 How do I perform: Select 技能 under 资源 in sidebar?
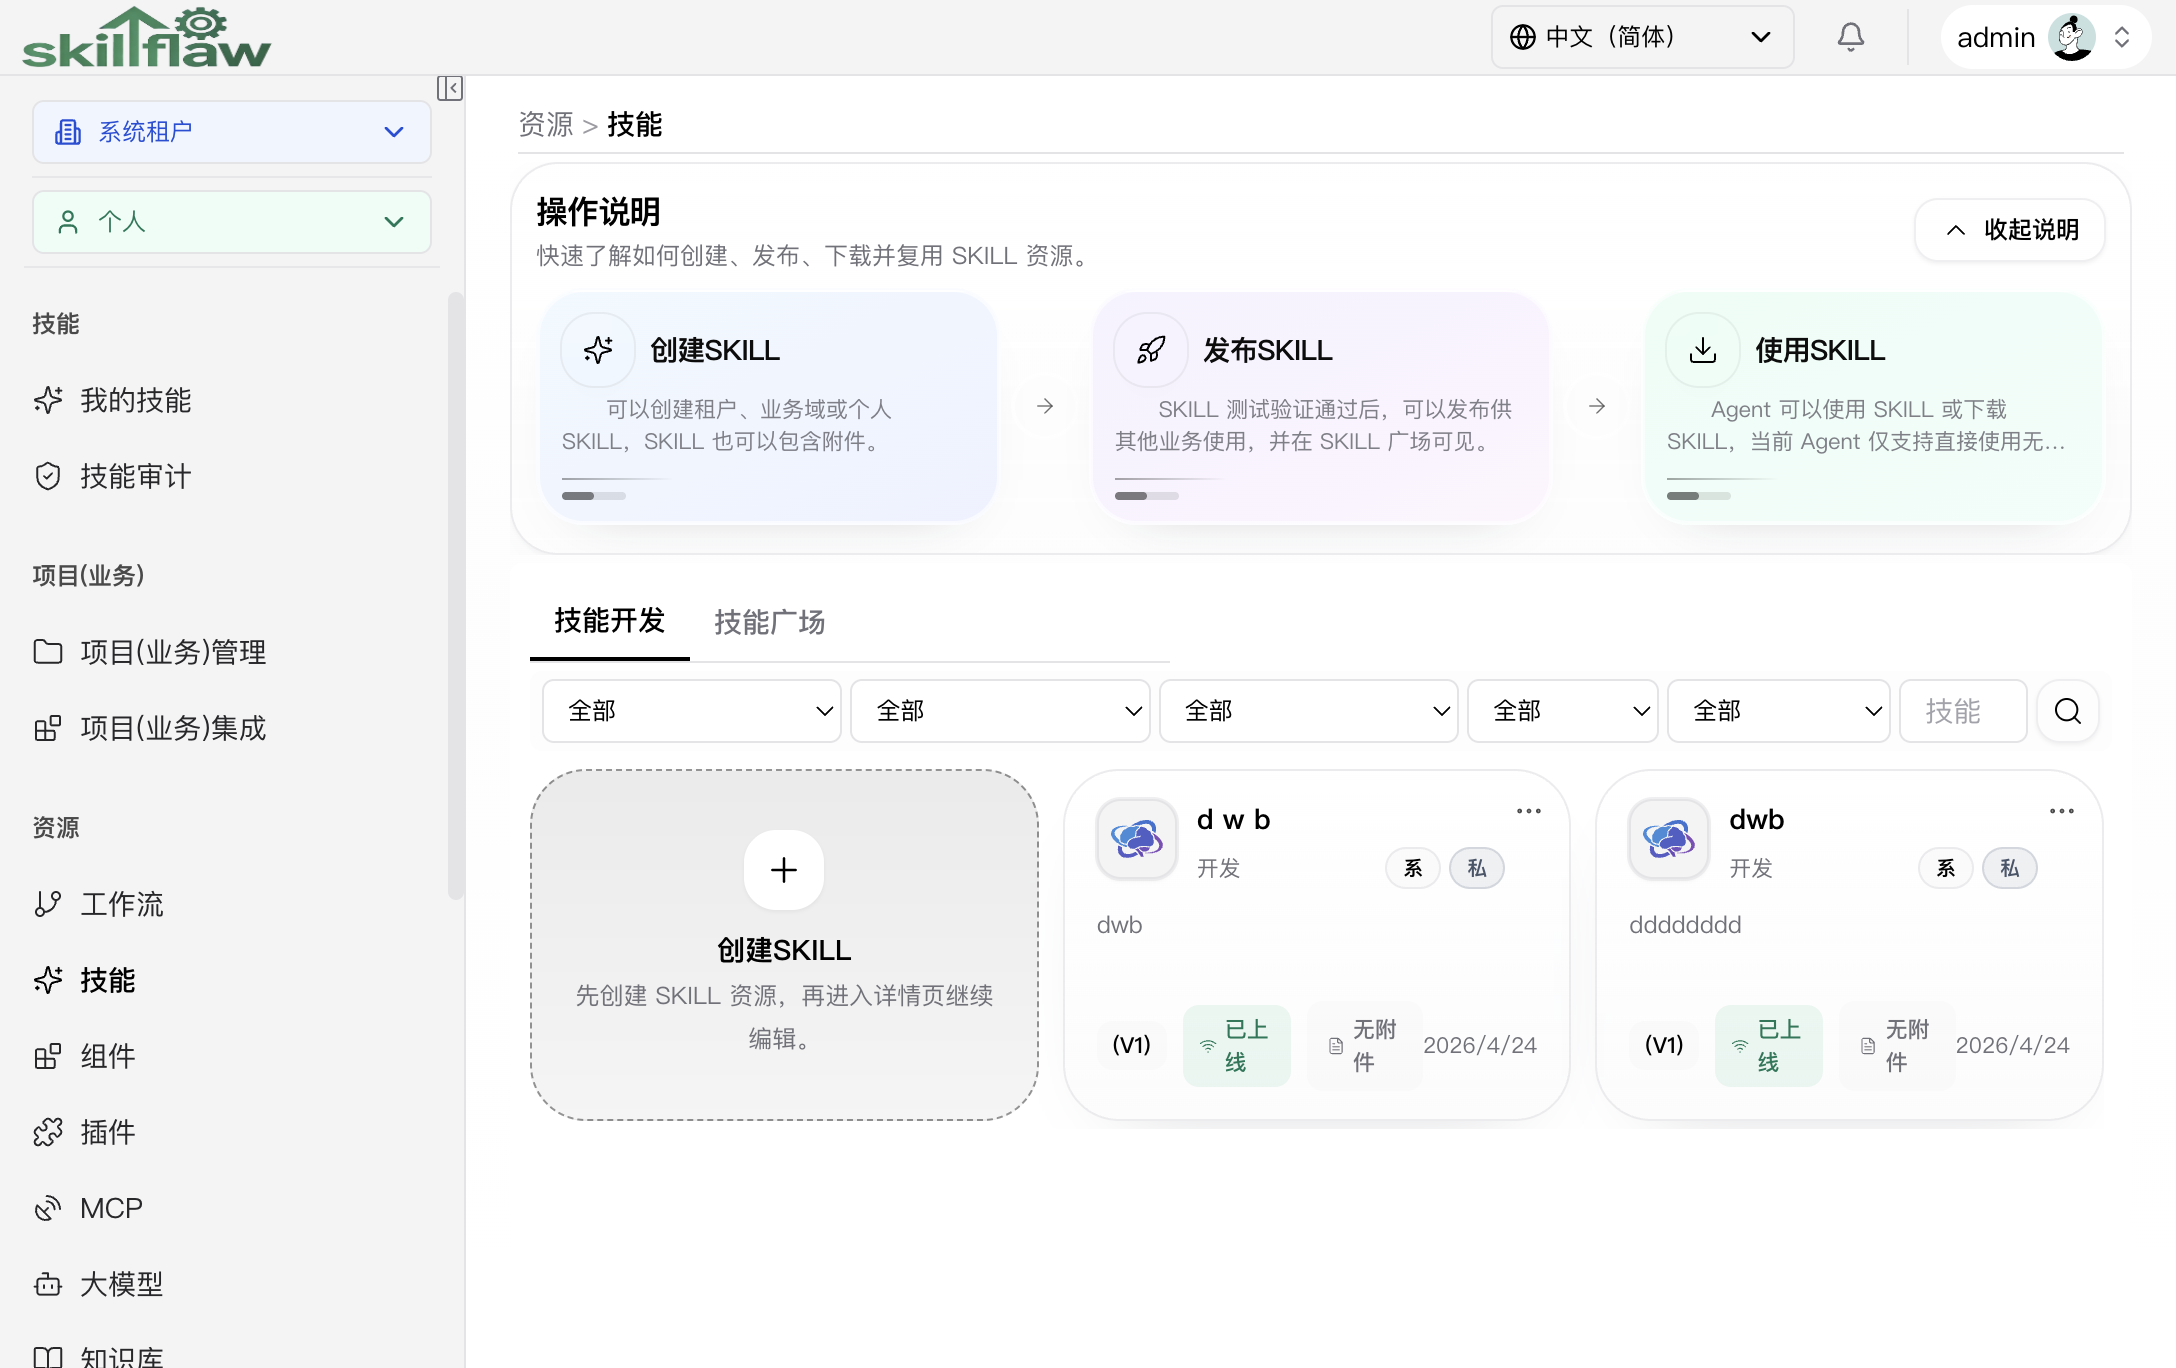232,980
